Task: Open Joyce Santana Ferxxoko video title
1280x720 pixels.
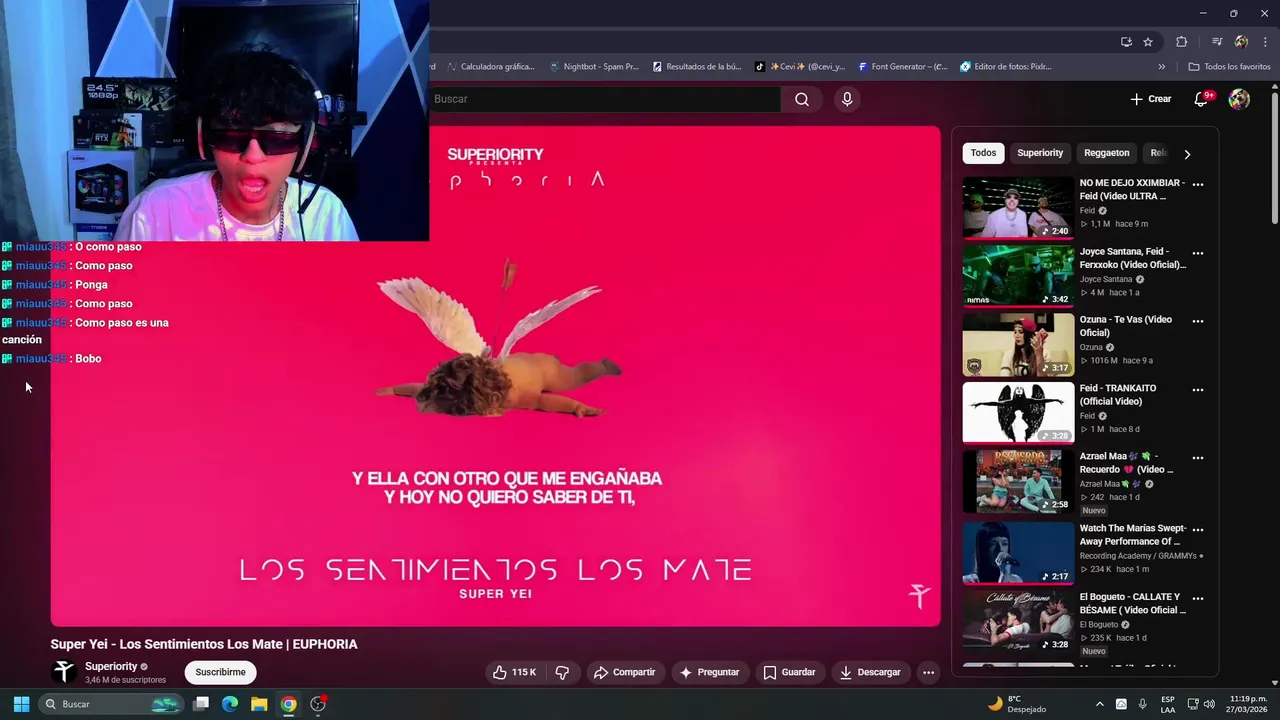Action: [x=1132, y=258]
